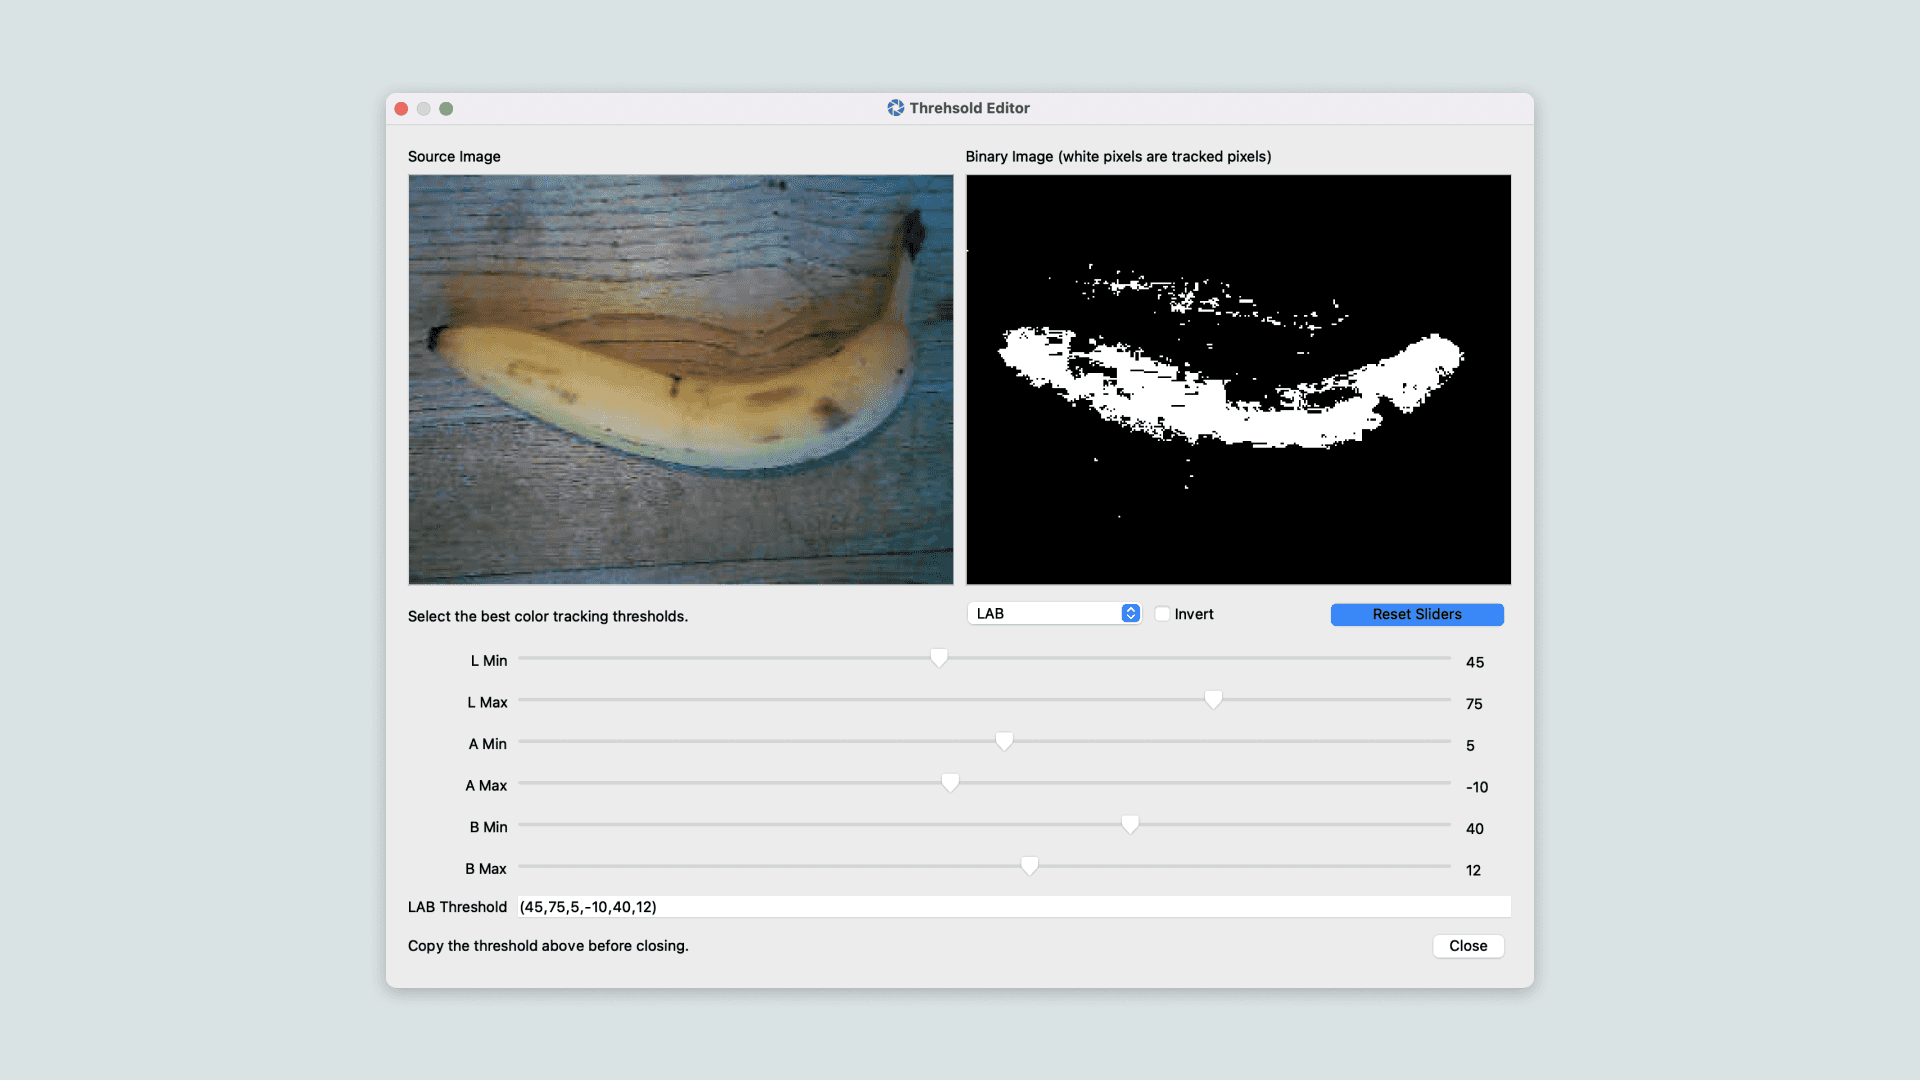This screenshot has width=1920, height=1080.
Task: Click the A Max slider thumb
Action: click(950, 783)
